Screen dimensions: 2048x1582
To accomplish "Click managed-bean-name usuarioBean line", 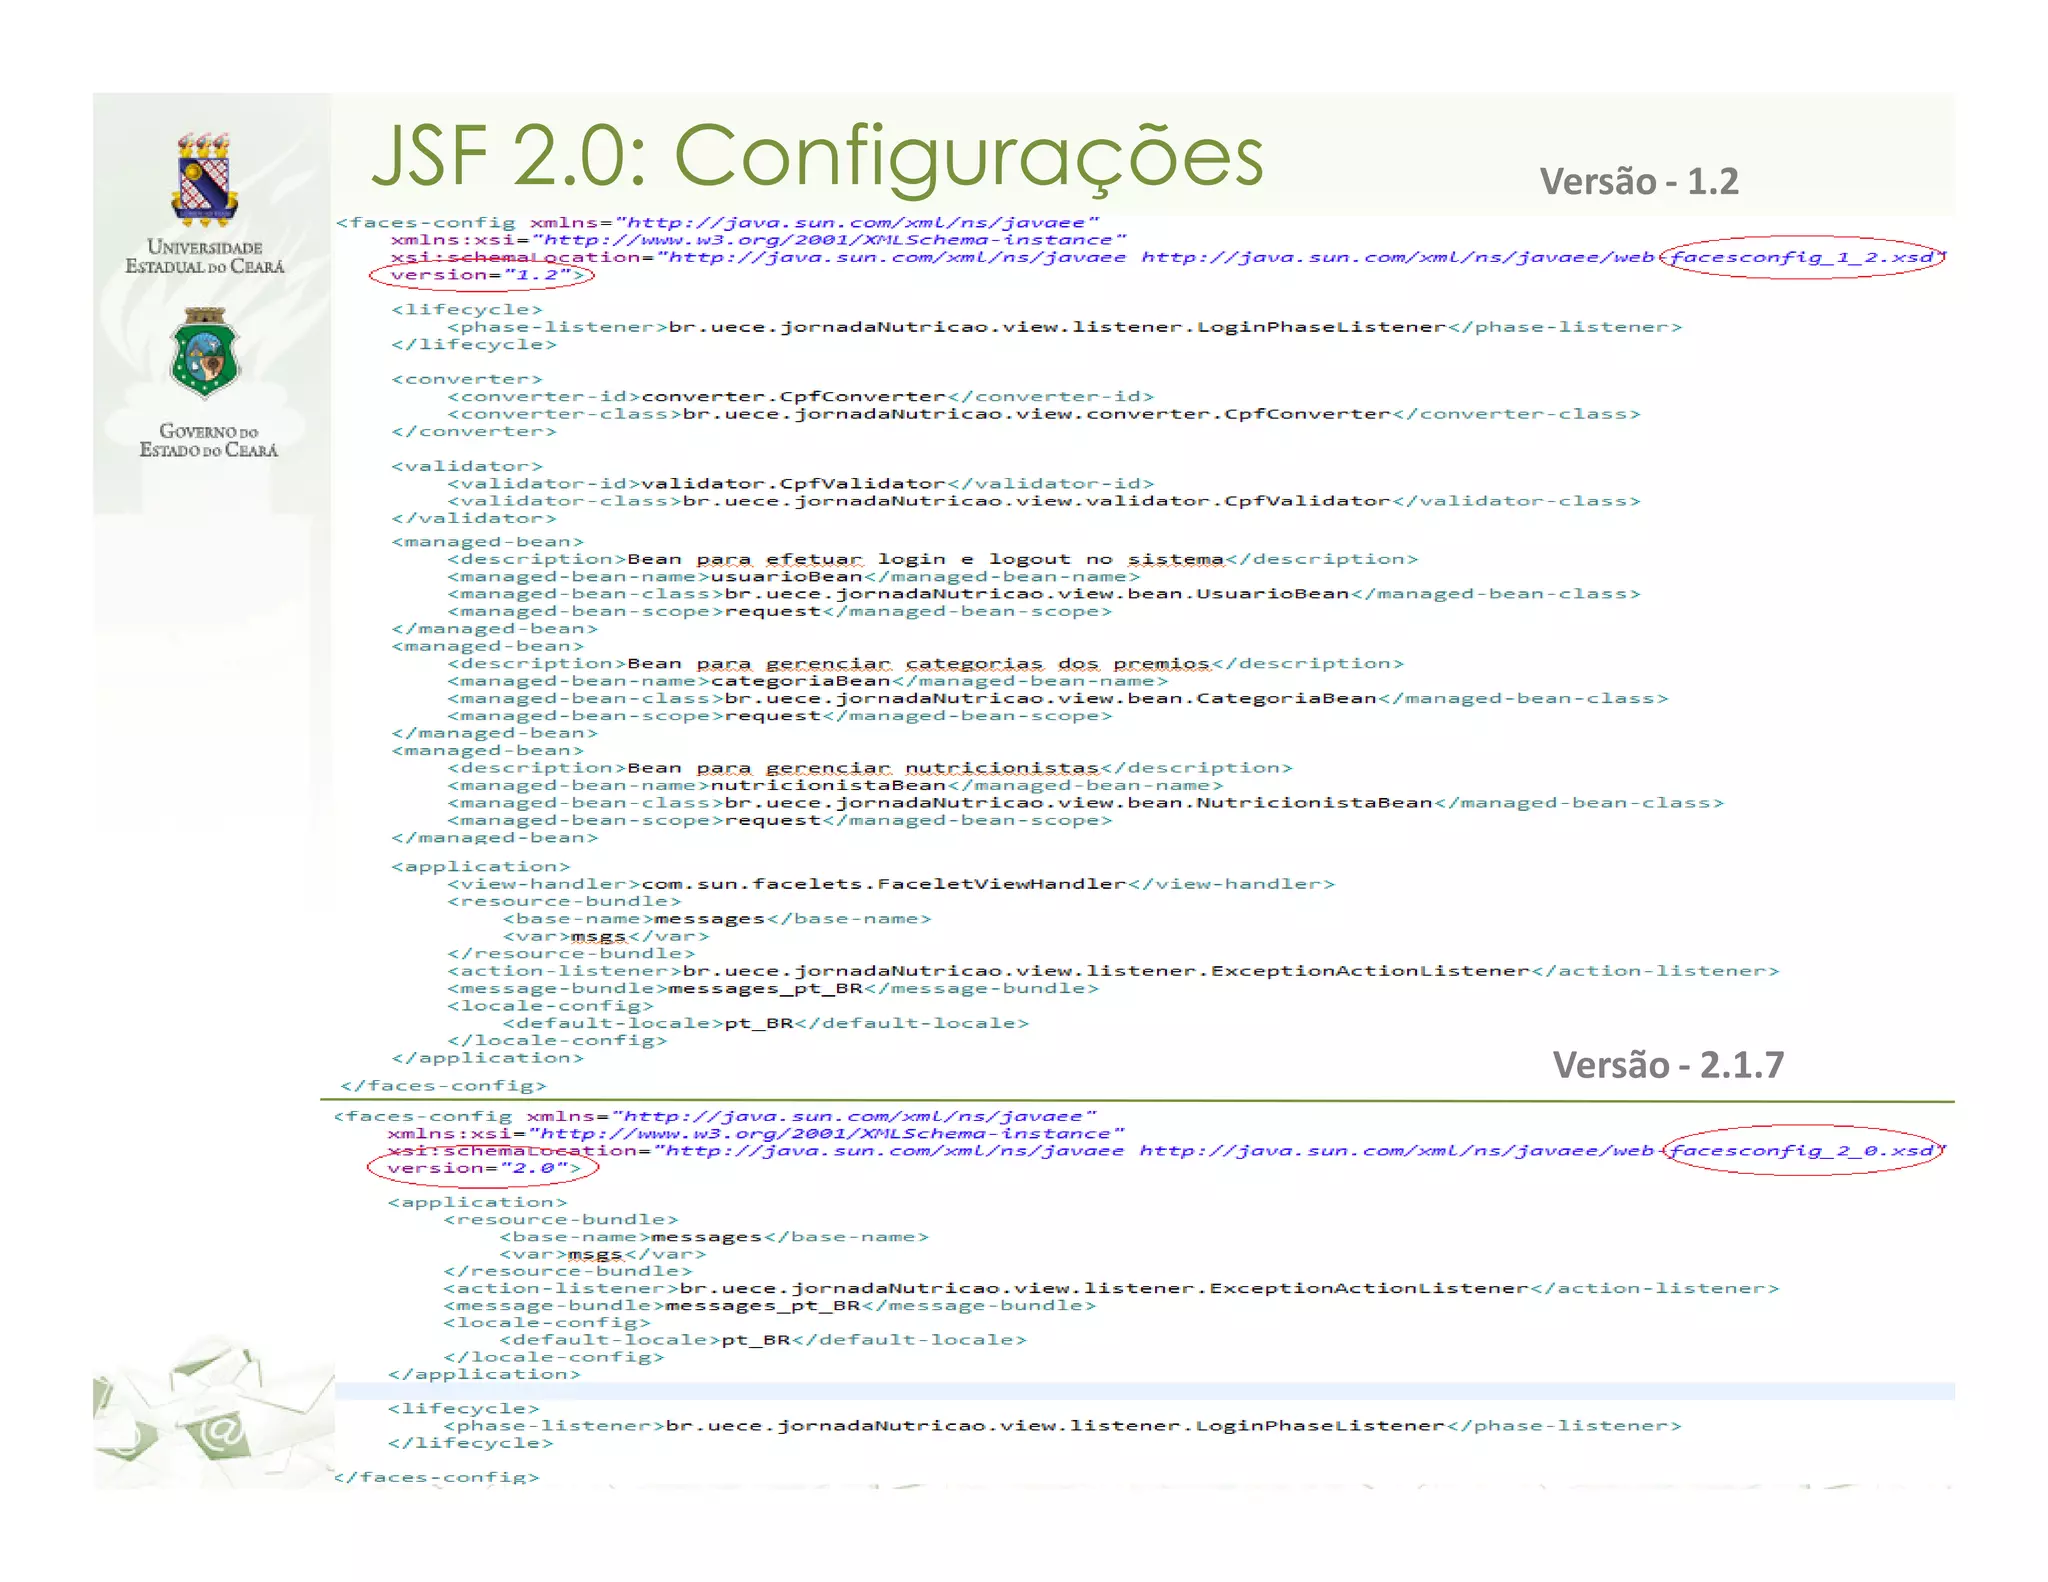I will point(793,577).
